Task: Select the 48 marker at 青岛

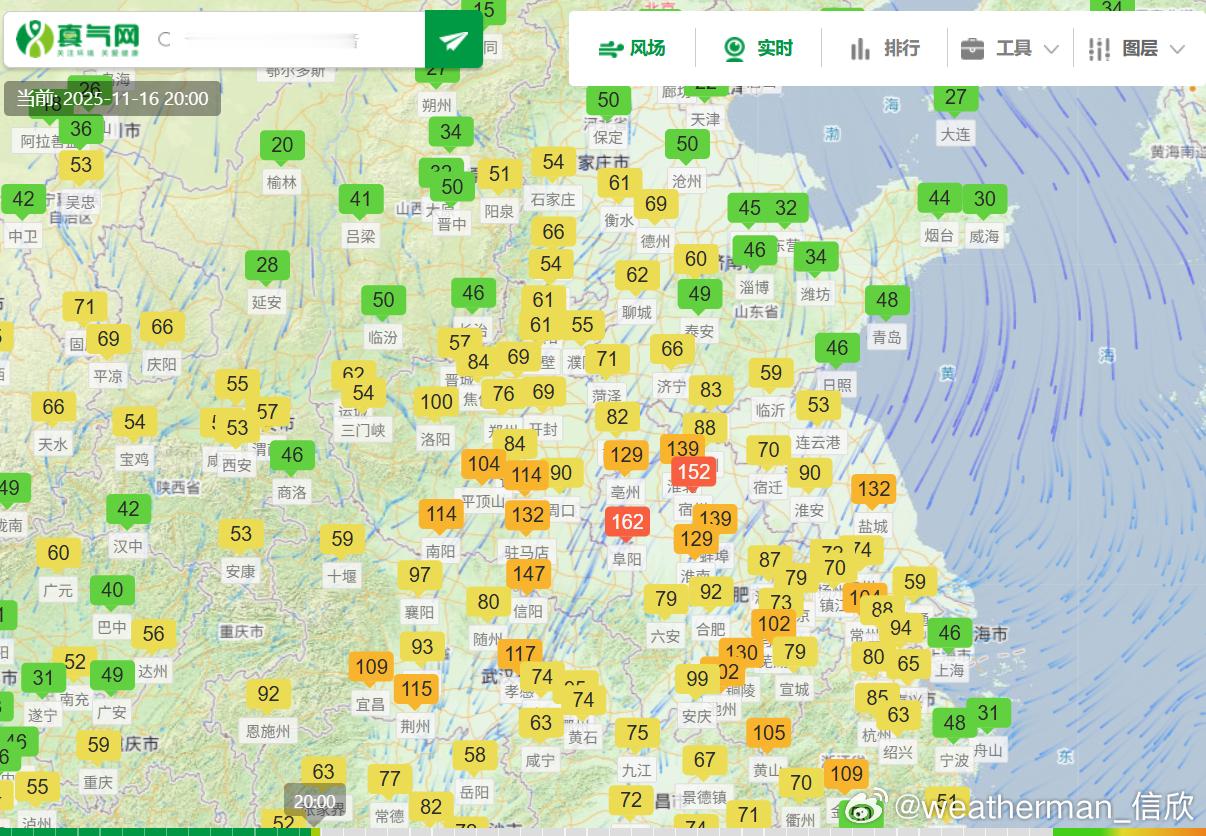Action: 887,300
